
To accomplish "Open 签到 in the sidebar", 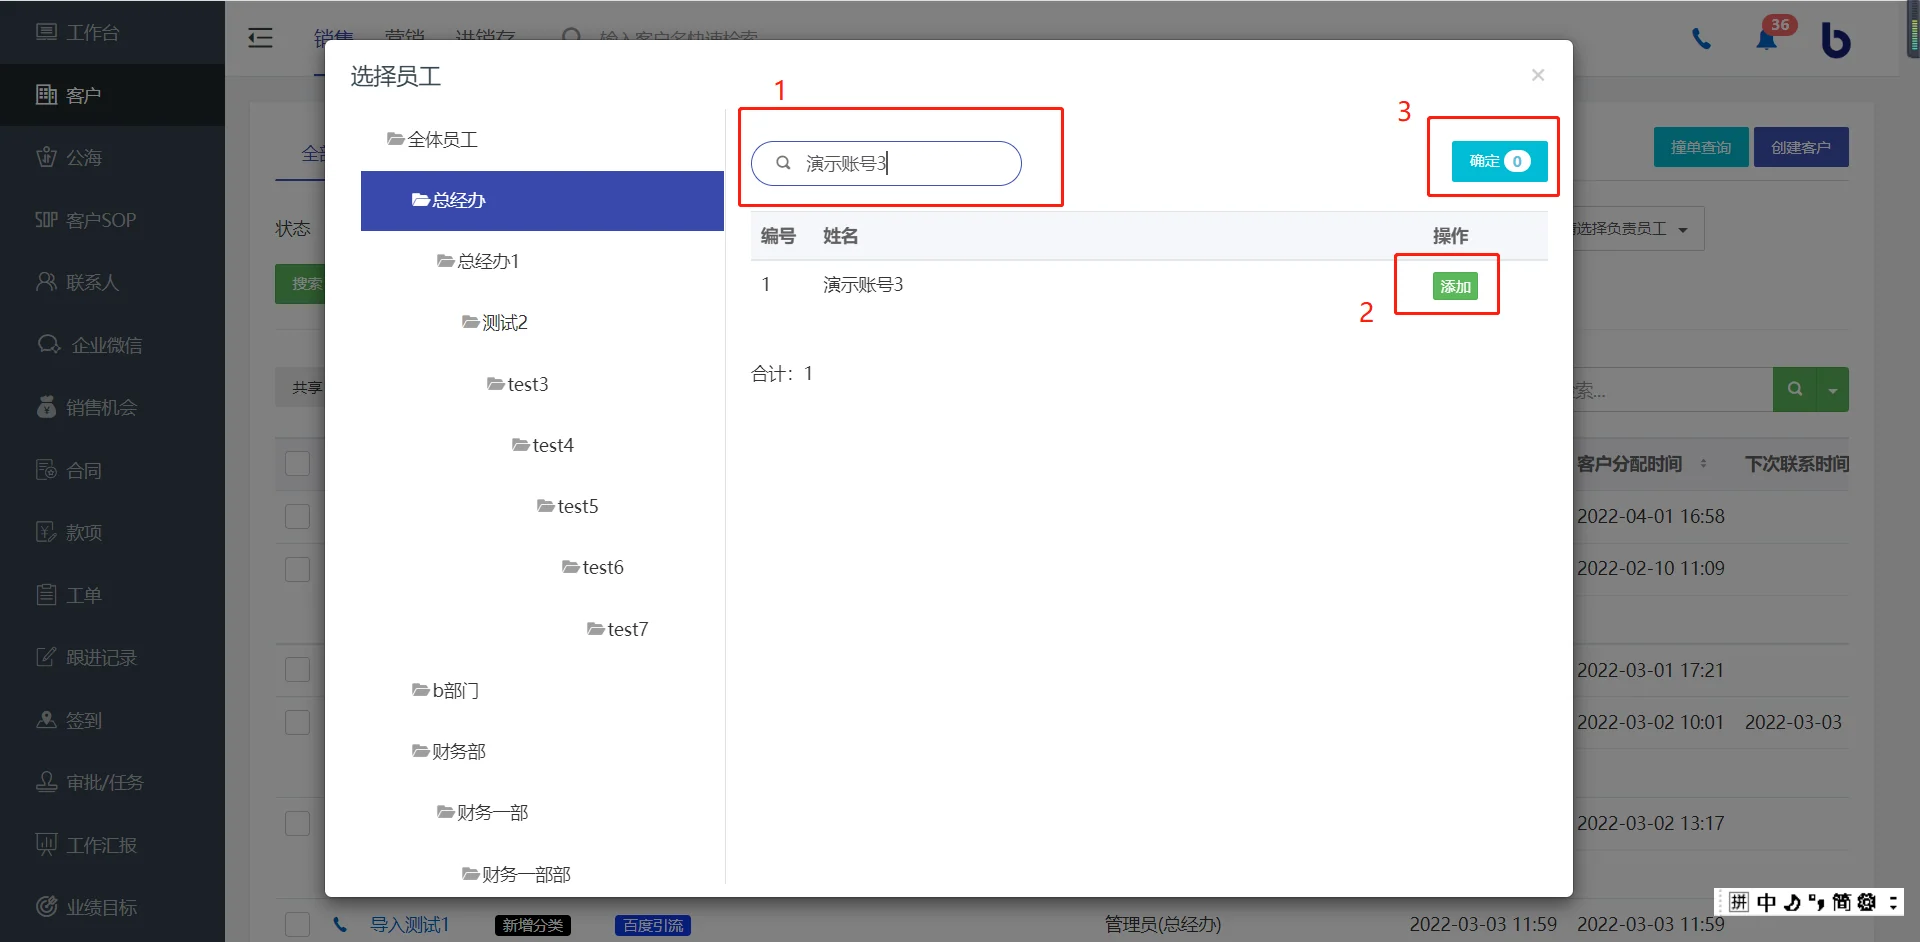I will (x=112, y=720).
